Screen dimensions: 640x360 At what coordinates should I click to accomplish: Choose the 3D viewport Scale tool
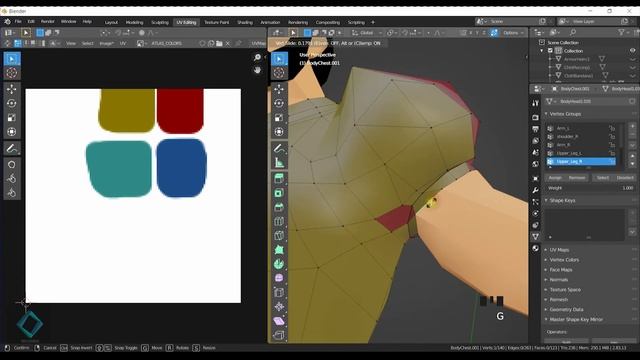(x=279, y=118)
